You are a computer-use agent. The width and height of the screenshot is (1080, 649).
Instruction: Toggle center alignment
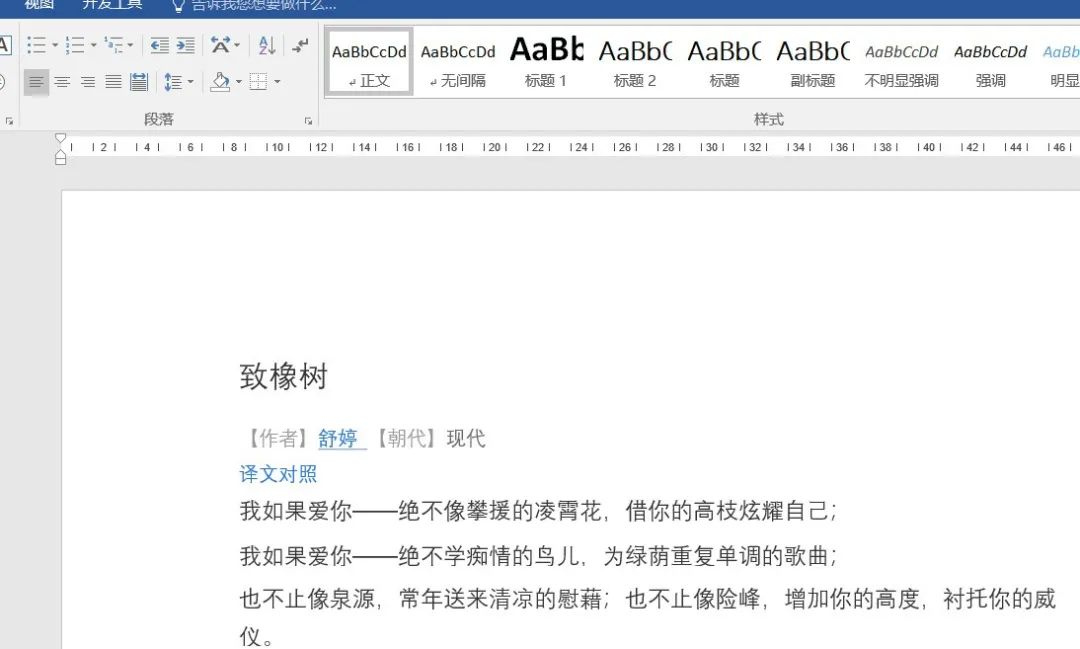[x=62, y=82]
